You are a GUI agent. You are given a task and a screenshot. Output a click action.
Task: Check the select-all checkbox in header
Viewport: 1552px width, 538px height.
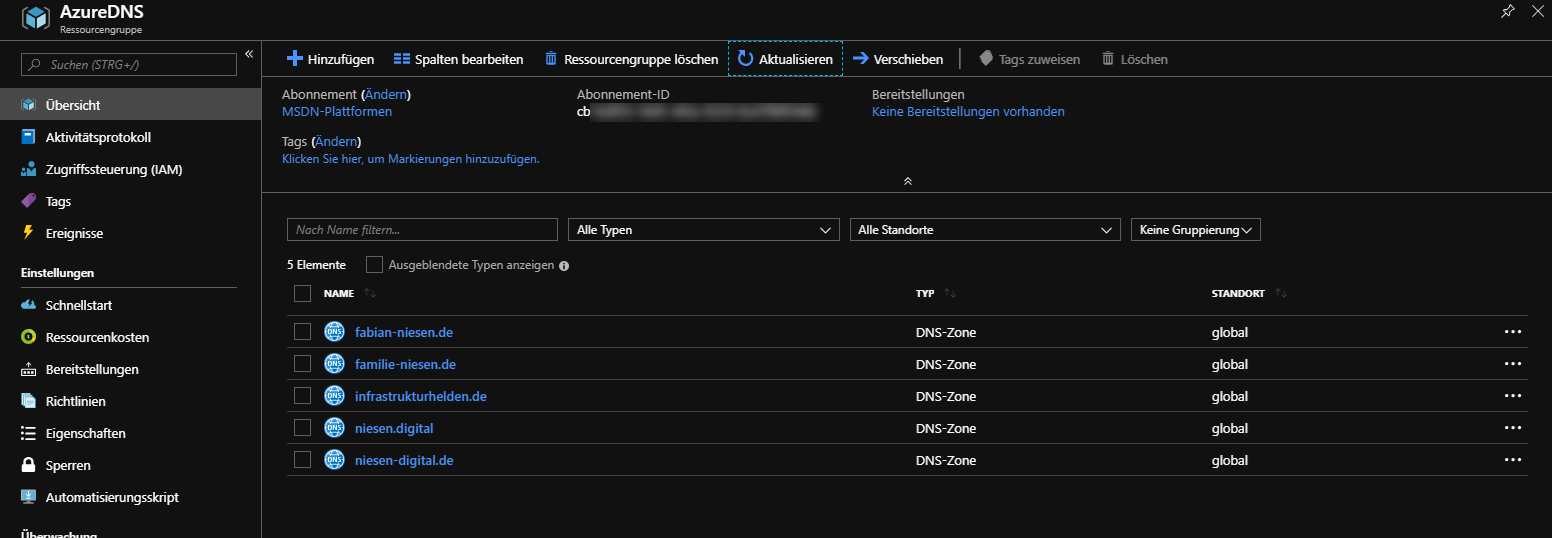pos(303,293)
